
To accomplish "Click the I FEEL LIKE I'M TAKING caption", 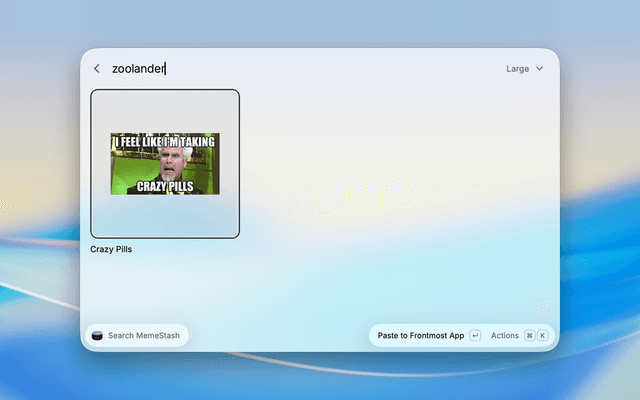I will tap(165, 142).
